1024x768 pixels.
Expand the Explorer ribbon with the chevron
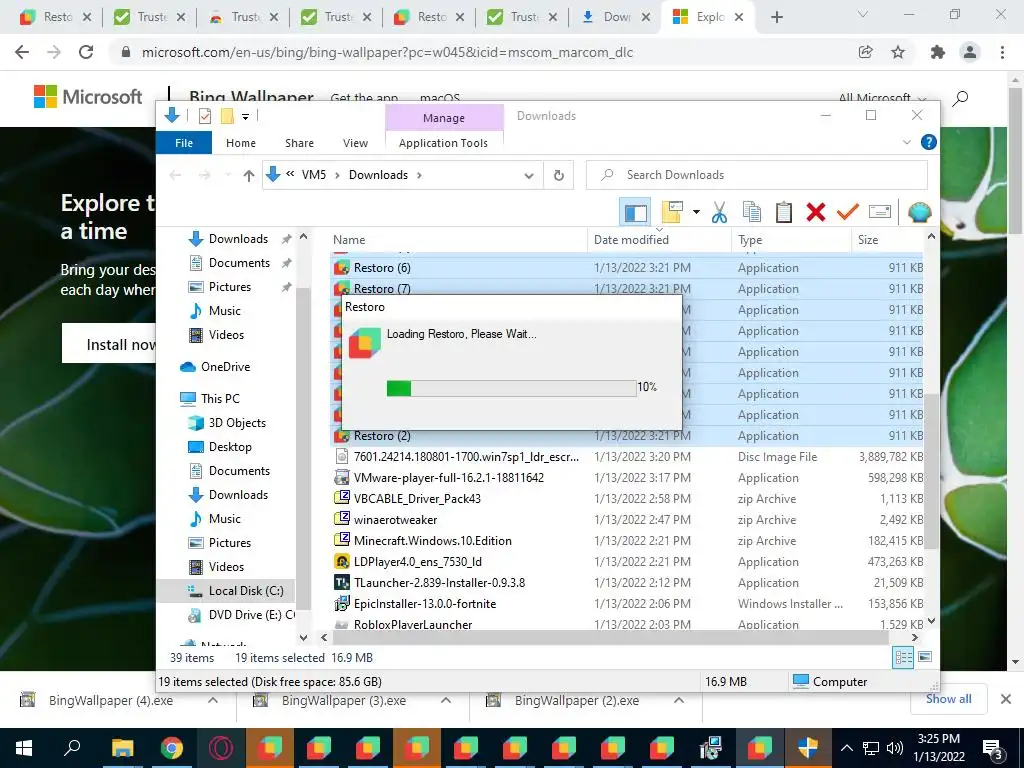pos(906,142)
